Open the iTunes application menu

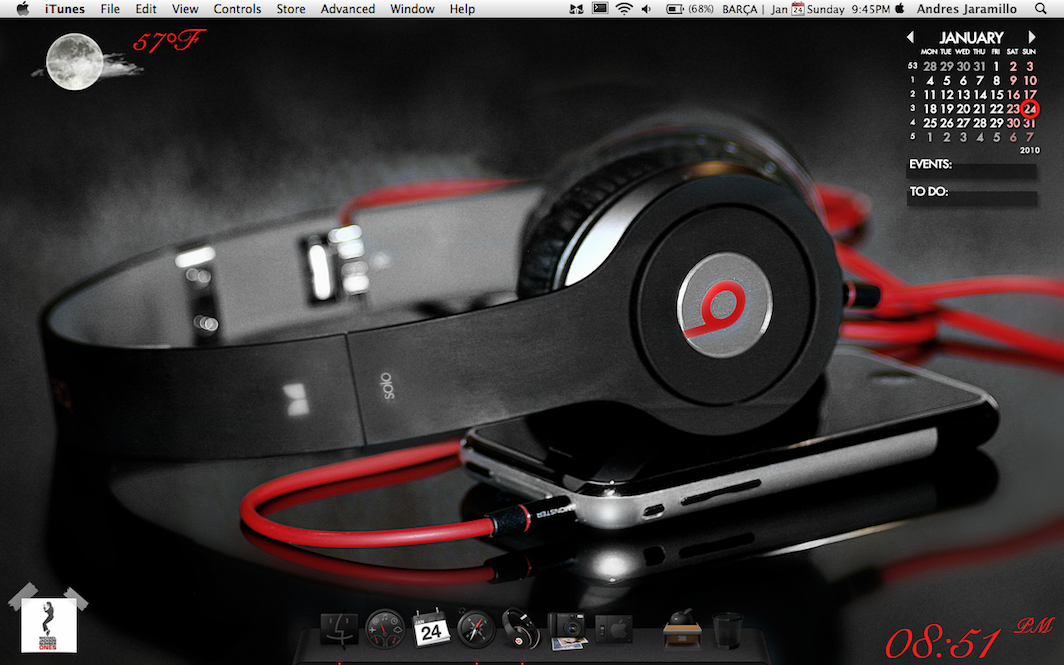tap(65, 9)
